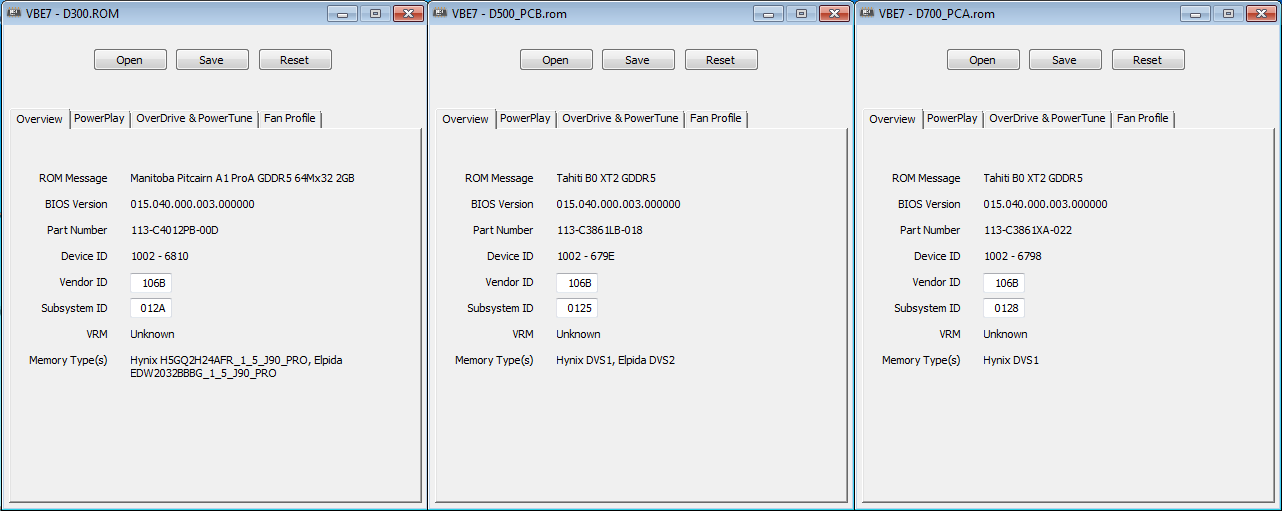Close the D300.ROM window
The image size is (1282, 511).
406,14
